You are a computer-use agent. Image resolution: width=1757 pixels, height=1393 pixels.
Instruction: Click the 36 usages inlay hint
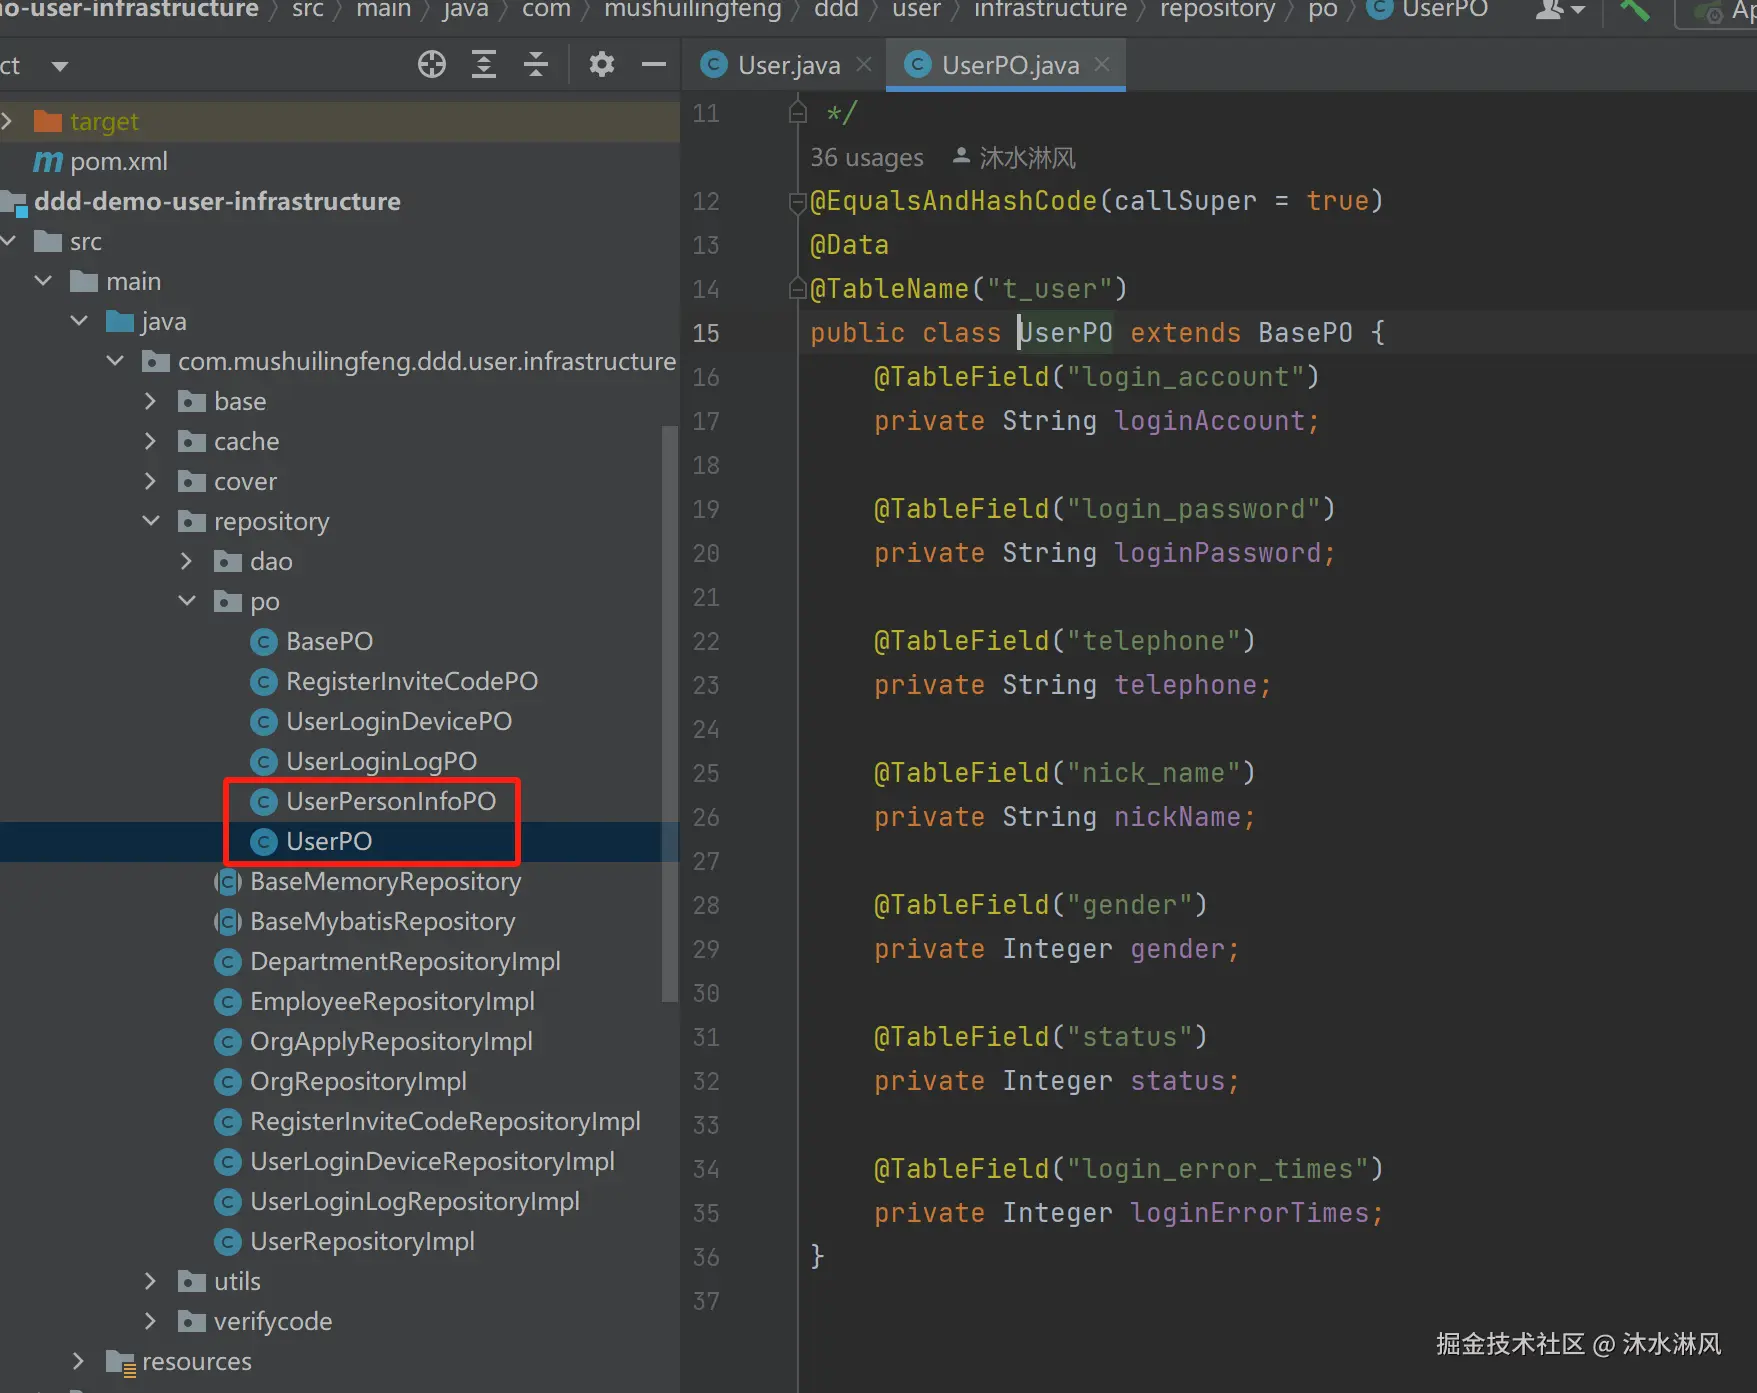coord(866,158)
